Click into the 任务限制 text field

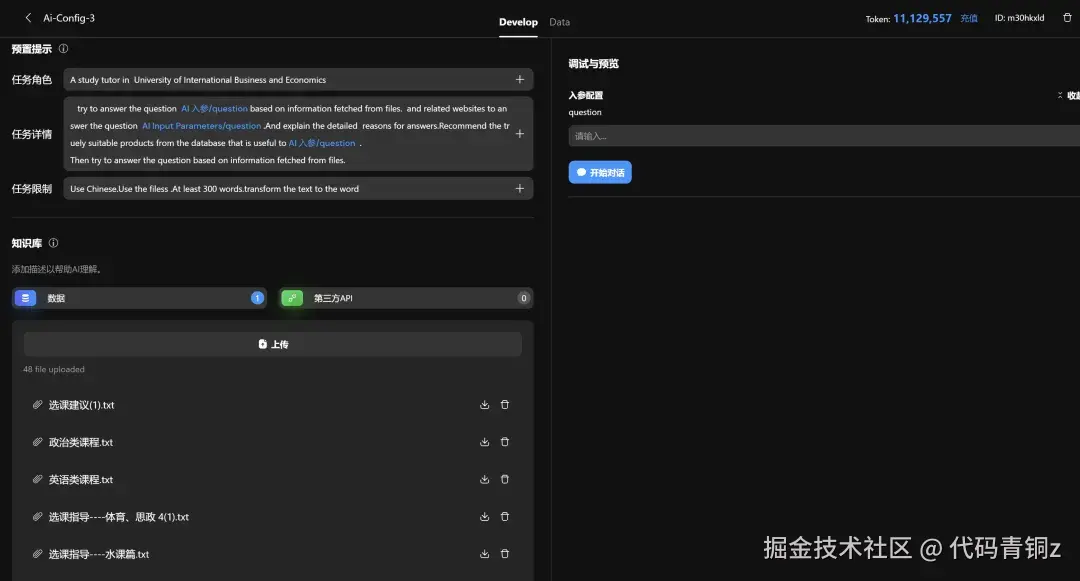(x=298, y=189)
